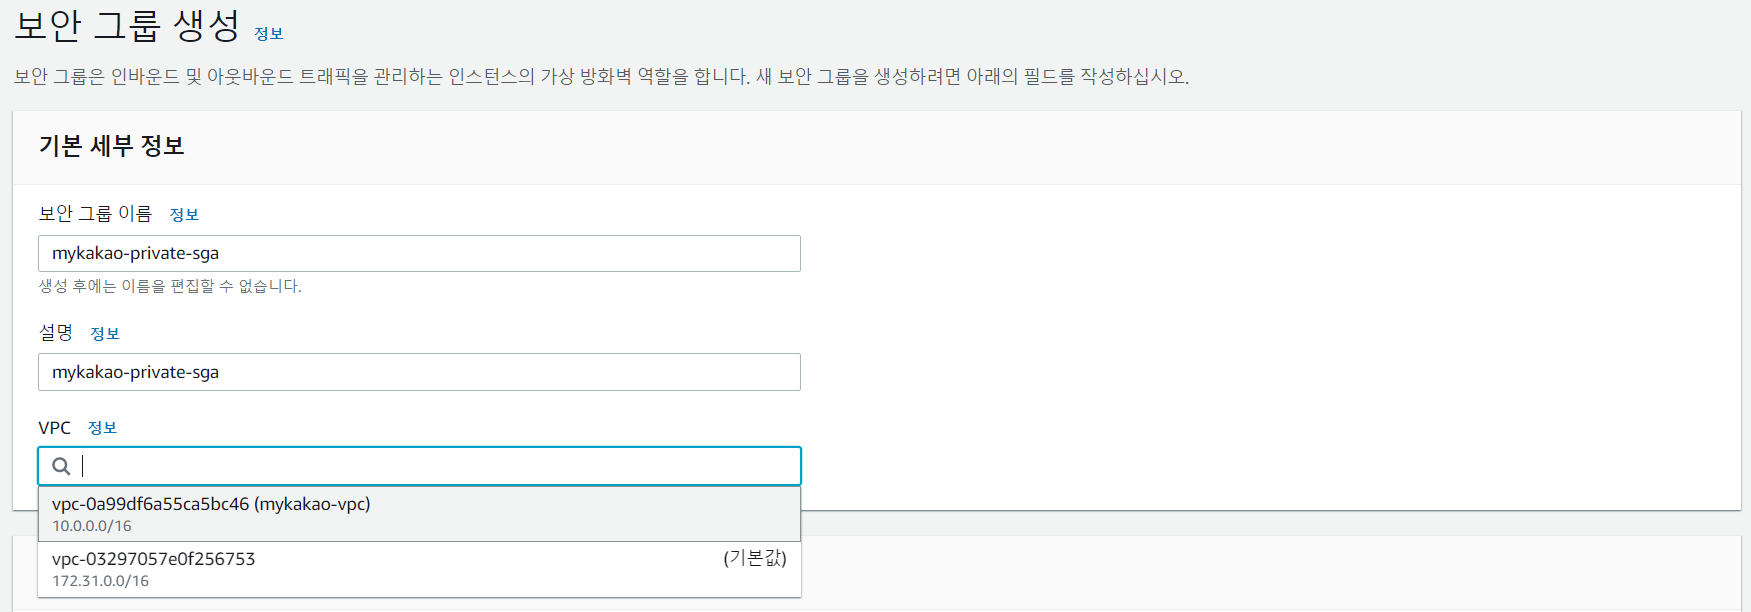Choose the VPC option with CIDR 172.31.0.0/16
This screenshot has height=612, width=1751.
click(x=419, y=569)
